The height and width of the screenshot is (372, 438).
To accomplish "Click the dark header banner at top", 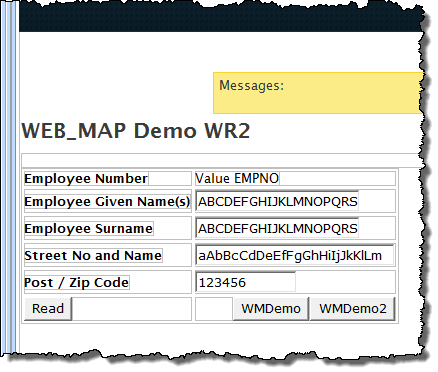I will coord(220,17).
